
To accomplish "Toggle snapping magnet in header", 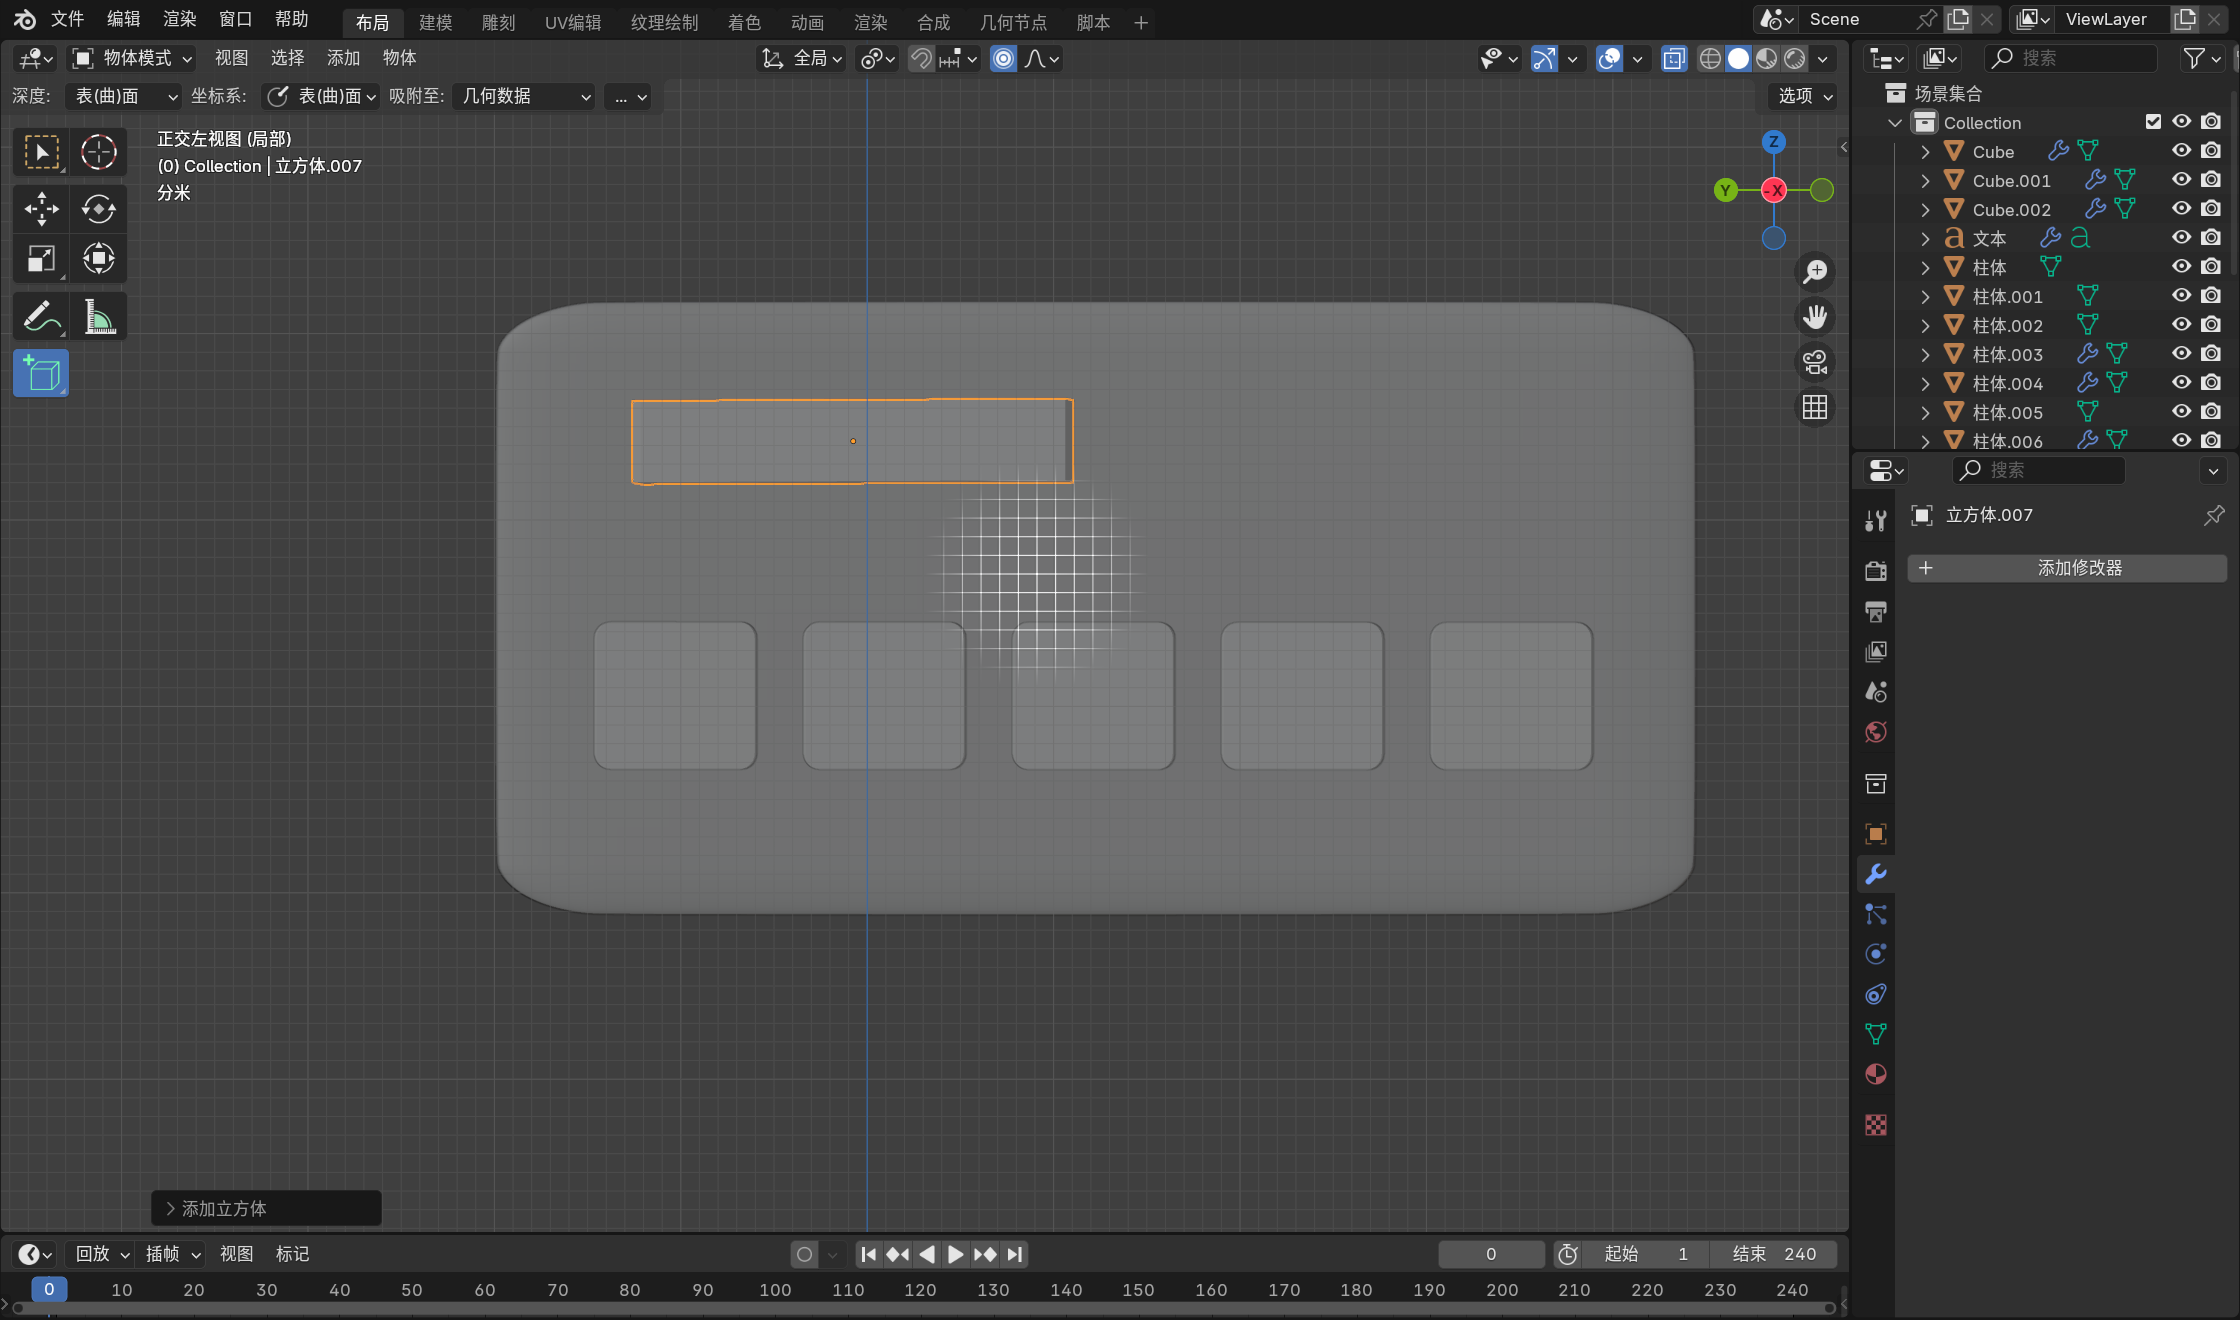I will [x=921, y=59].
